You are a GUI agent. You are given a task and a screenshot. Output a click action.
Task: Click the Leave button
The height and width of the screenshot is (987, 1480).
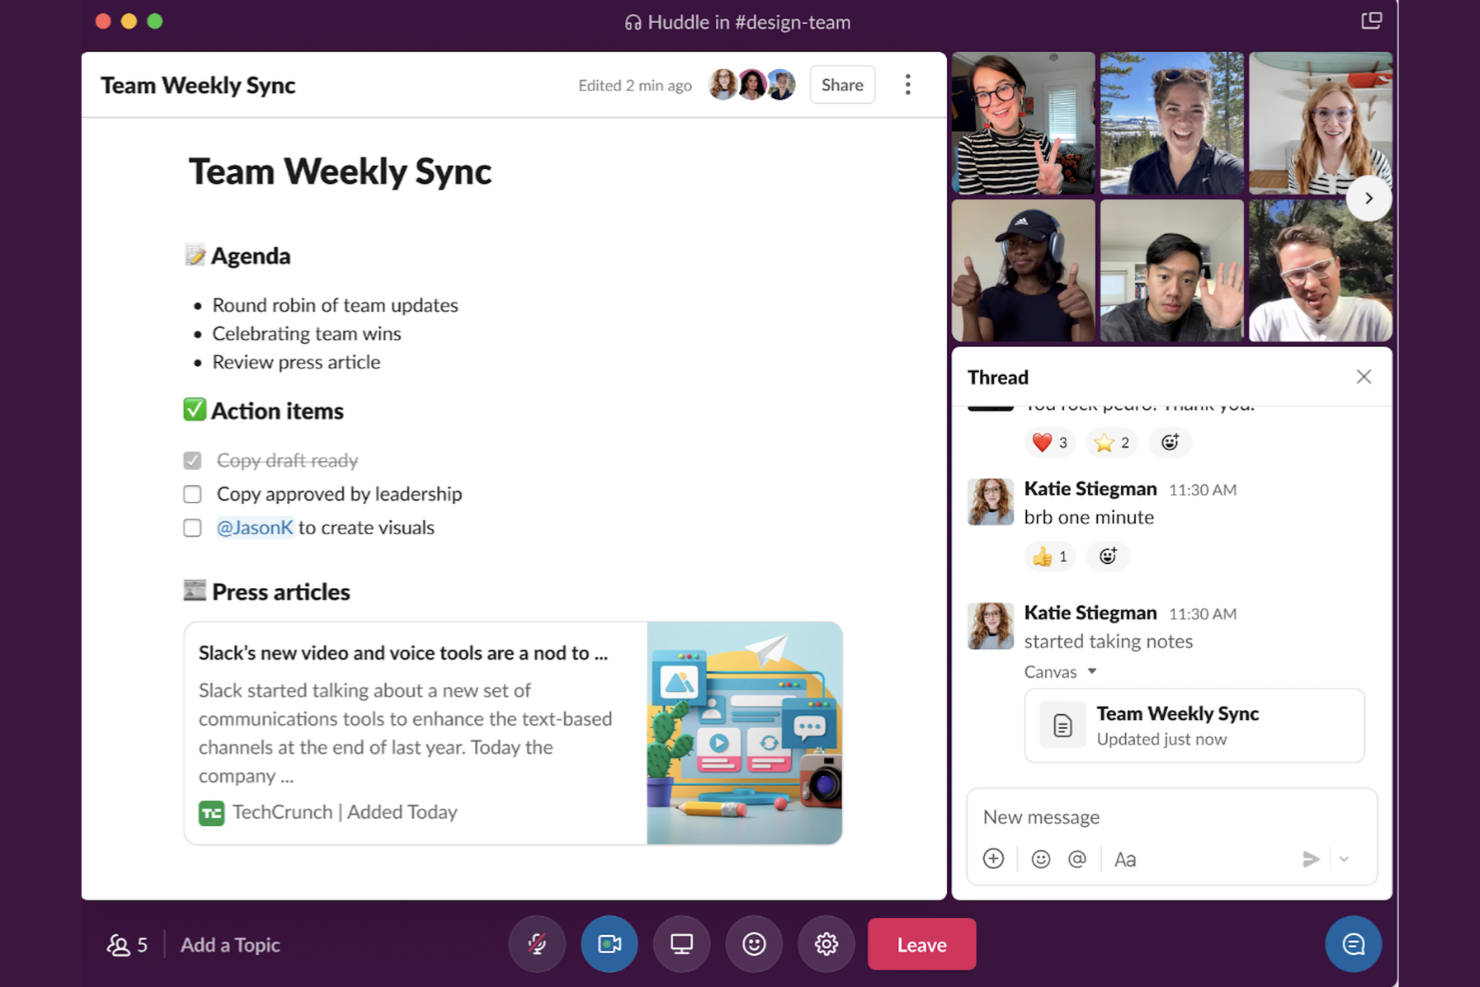921,943
